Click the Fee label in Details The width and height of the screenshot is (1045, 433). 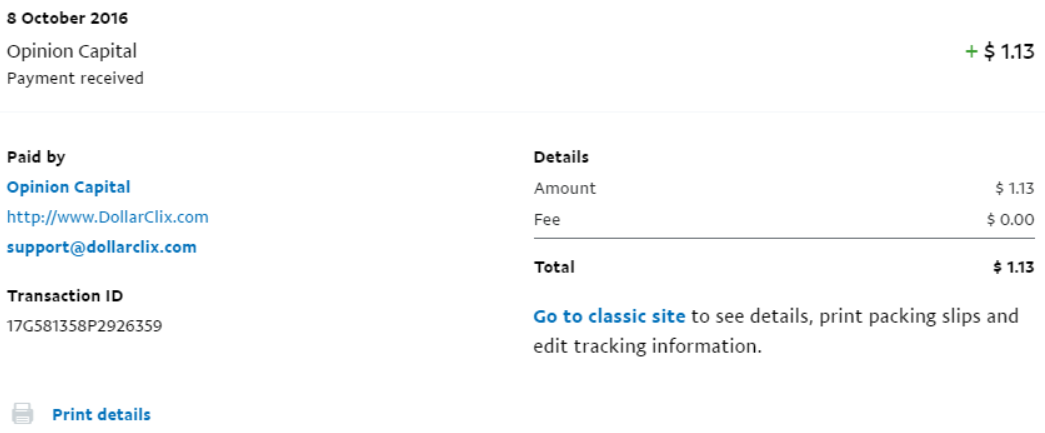[546, 219]
